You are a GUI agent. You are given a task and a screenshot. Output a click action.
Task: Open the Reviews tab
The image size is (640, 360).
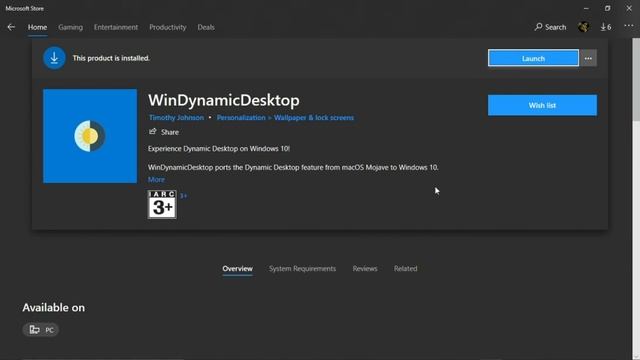click(x=365, y=269)
